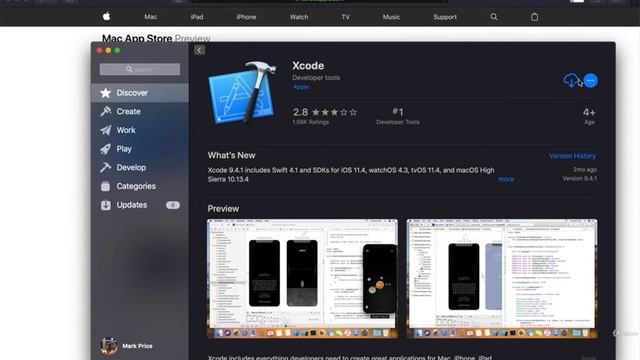The height and width of the screenshot is (360, 640).
Task: Click the Updates download arrow icon
Action: (x=106, y=205)
